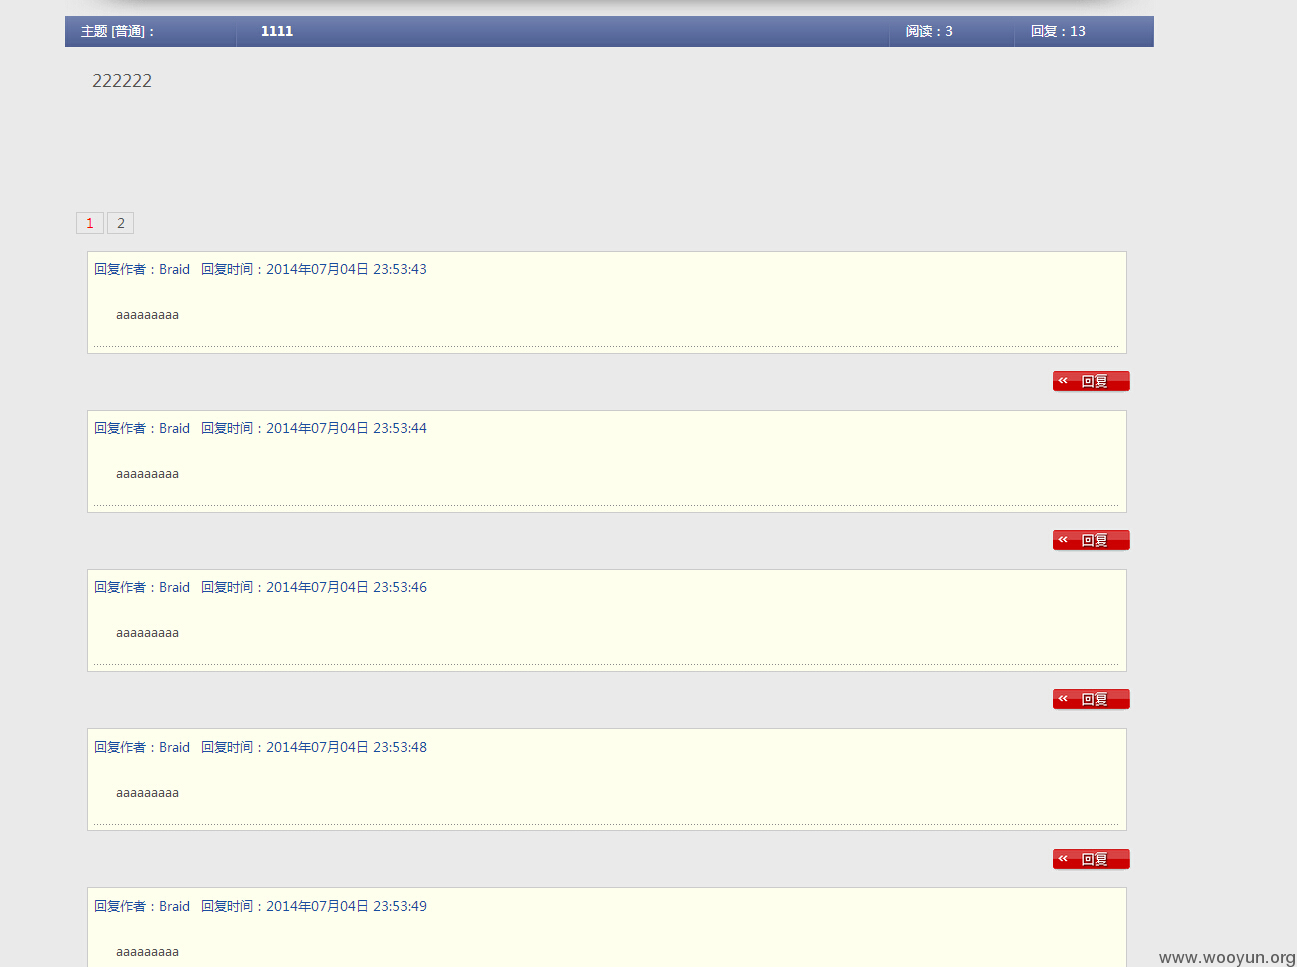
Task: Click the 主题 [普通] label
Action: click(117, 31)
